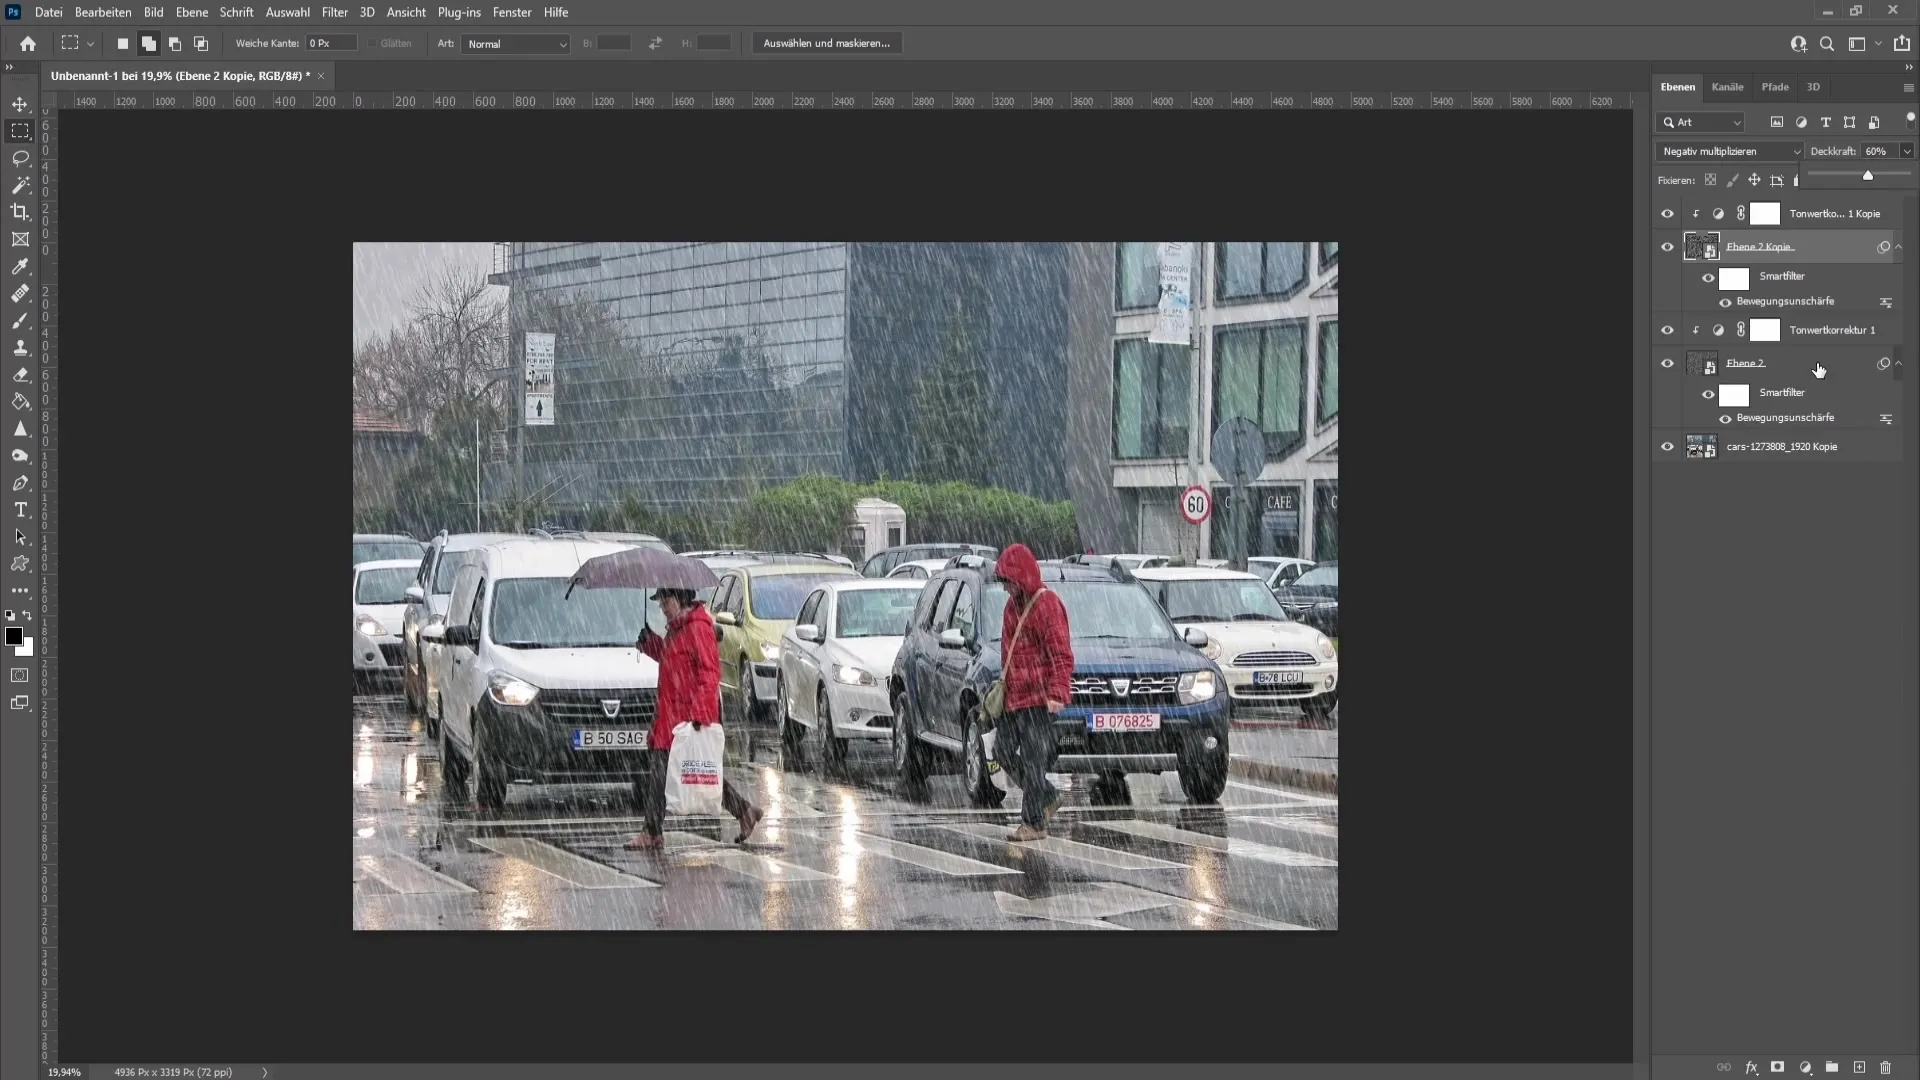Select the Horizontal Type tool
This screenshot has width=1920, height=1080.
coord(20,510)
